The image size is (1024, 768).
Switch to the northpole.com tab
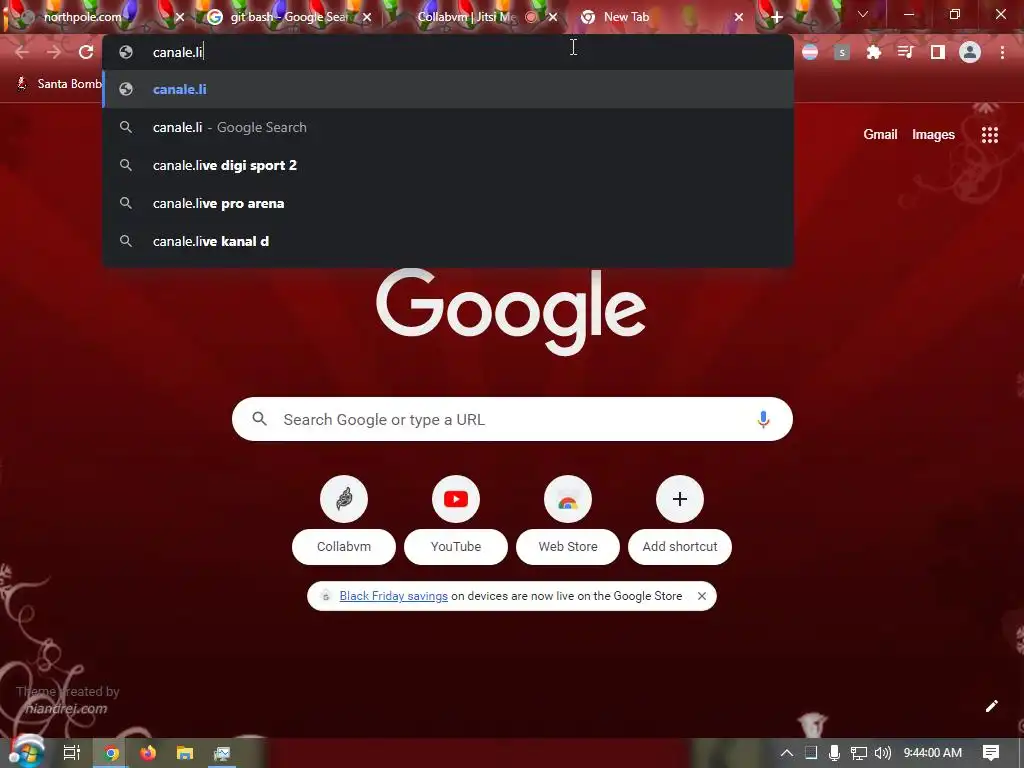[82, 17]
